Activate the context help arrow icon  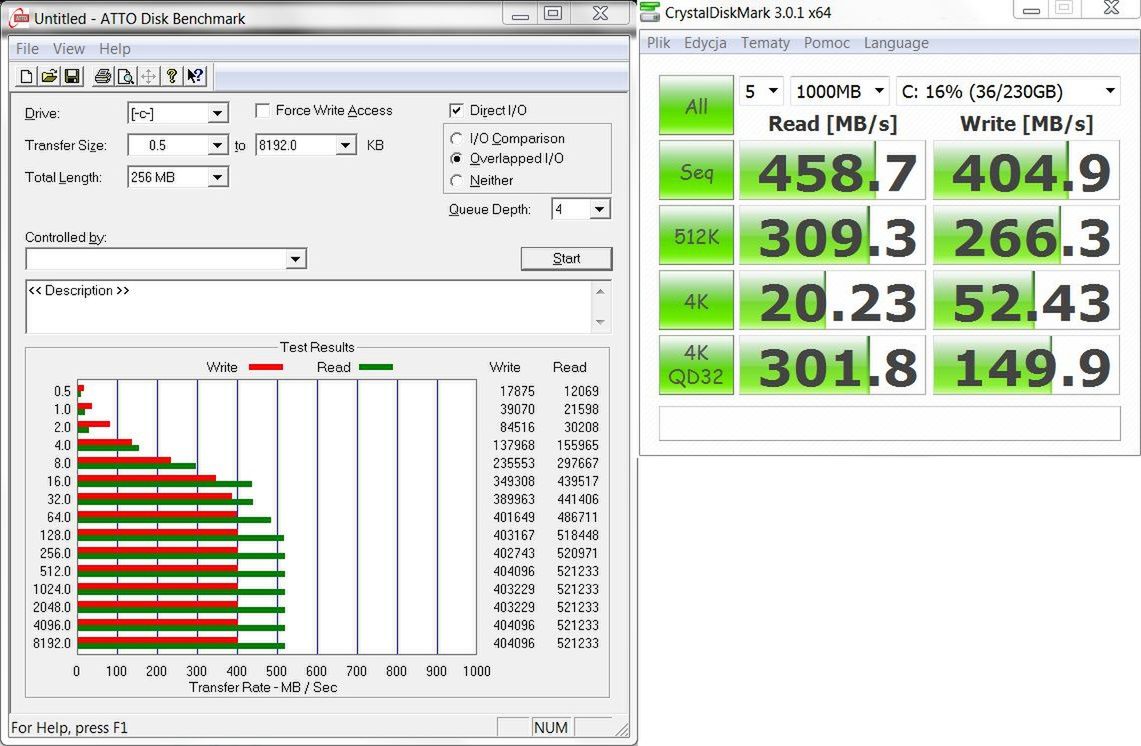coord(195,76)
